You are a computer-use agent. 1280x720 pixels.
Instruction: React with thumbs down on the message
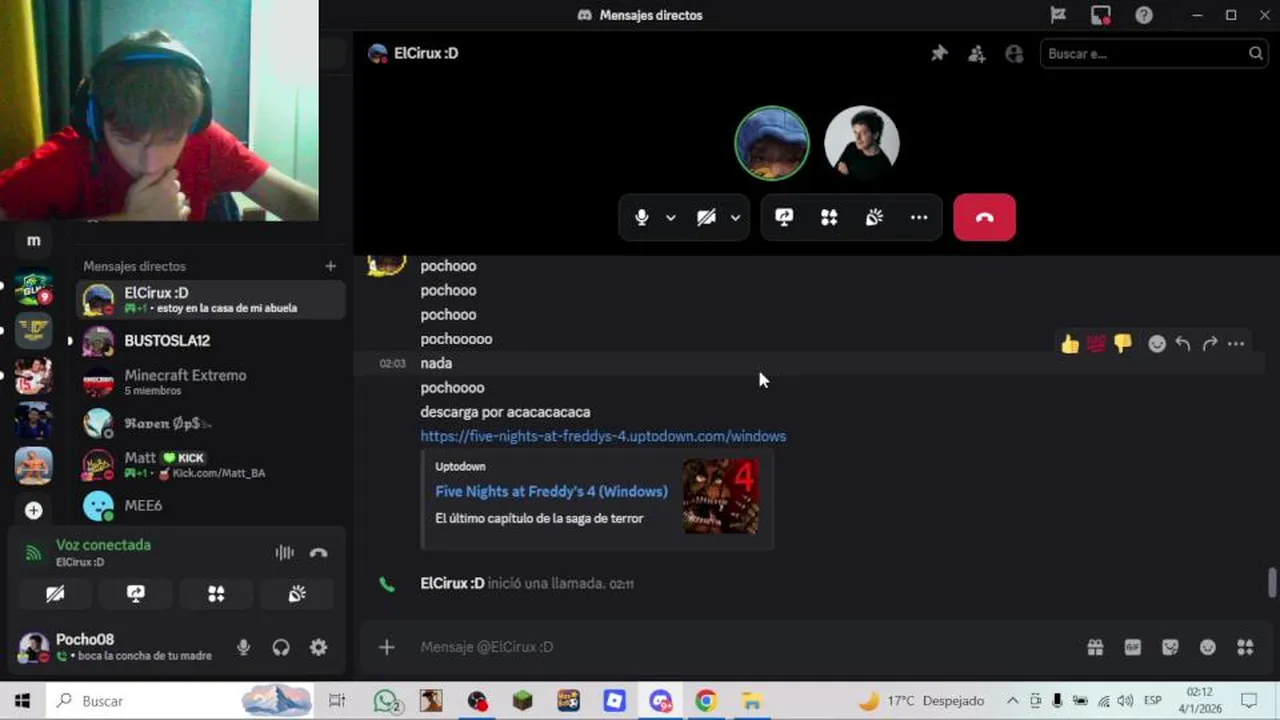pyautogui.click(x=1122, y=344)
